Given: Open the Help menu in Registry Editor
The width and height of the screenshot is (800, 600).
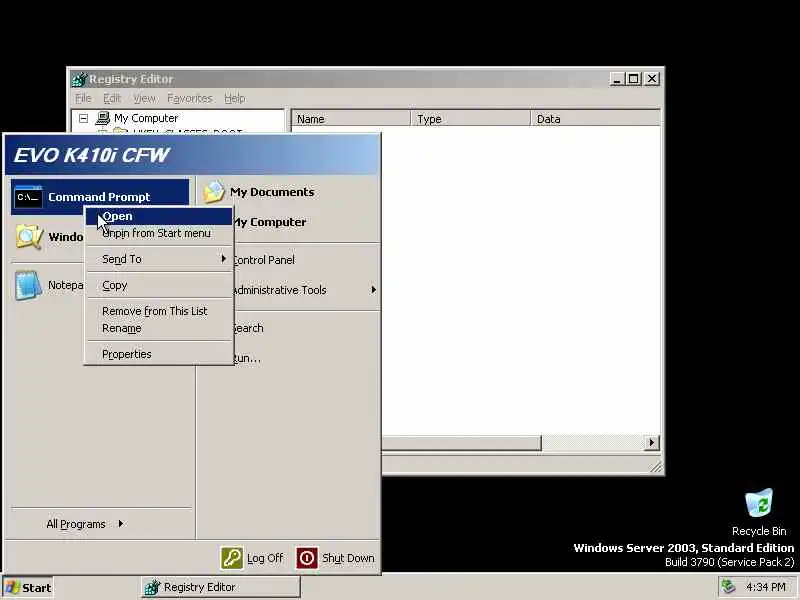Looking at the screenshot, I should point(235,98).
